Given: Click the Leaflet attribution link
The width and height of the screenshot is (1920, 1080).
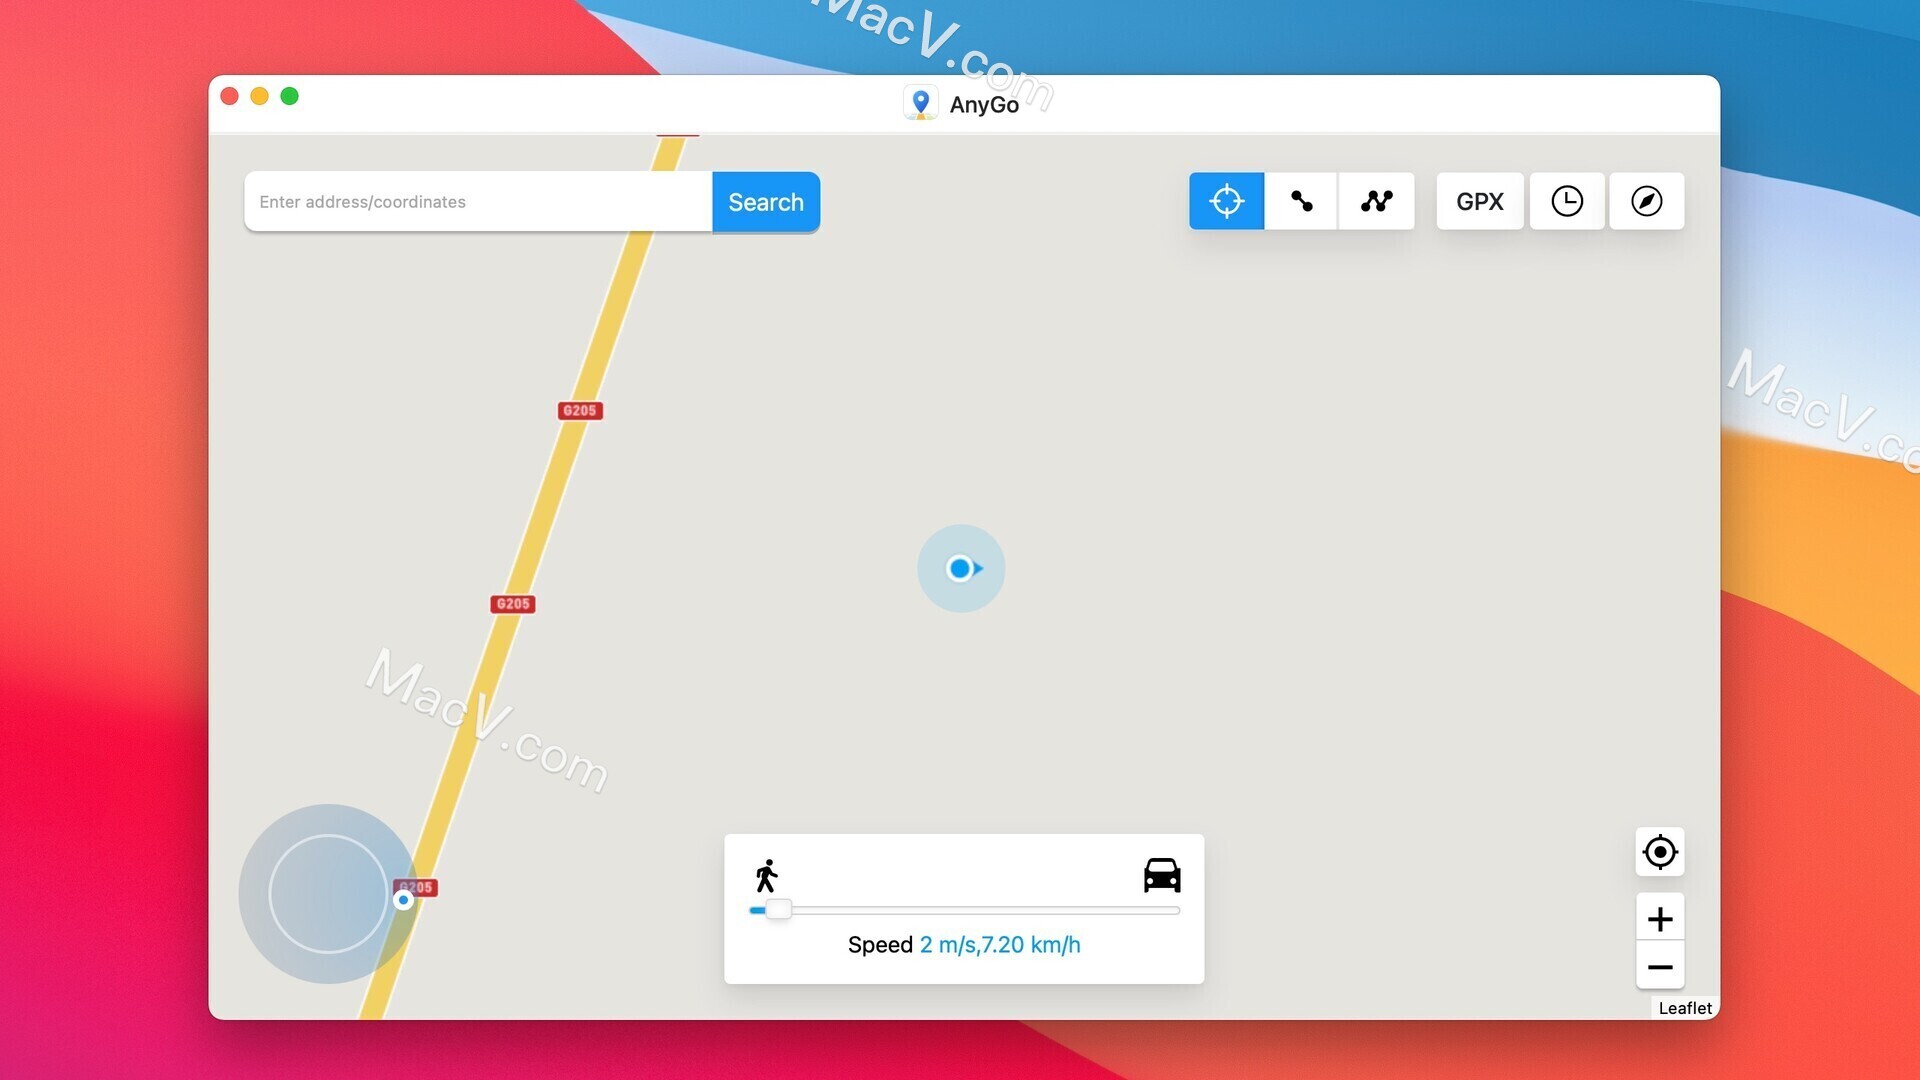Looking at the screenshot, I should click(x=1684, y=1007).
